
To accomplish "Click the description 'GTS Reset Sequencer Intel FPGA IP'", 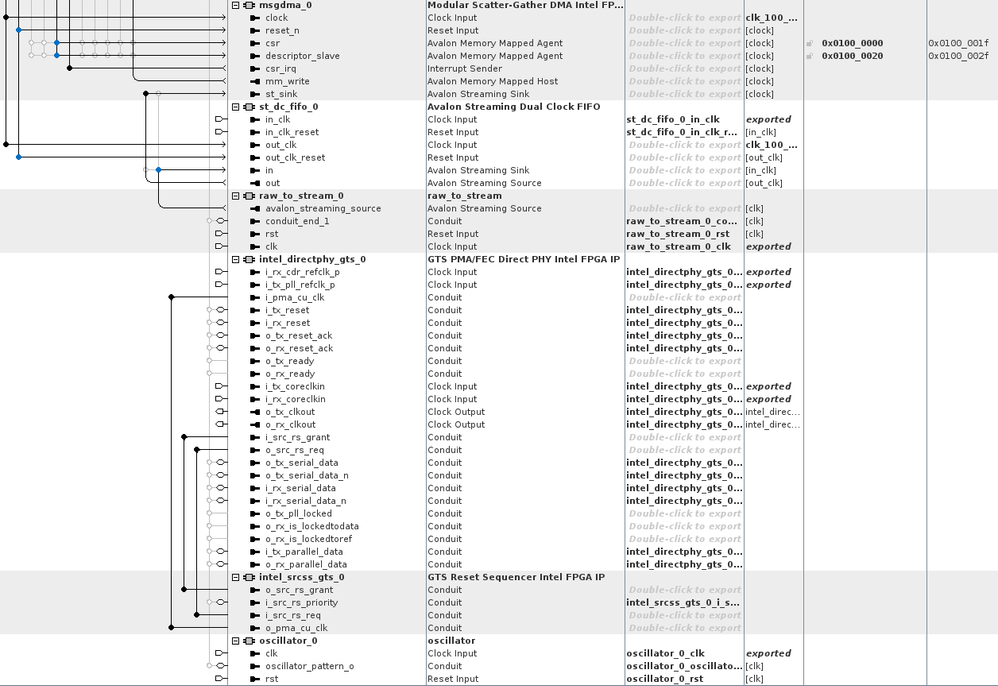I will coord(516,577).
